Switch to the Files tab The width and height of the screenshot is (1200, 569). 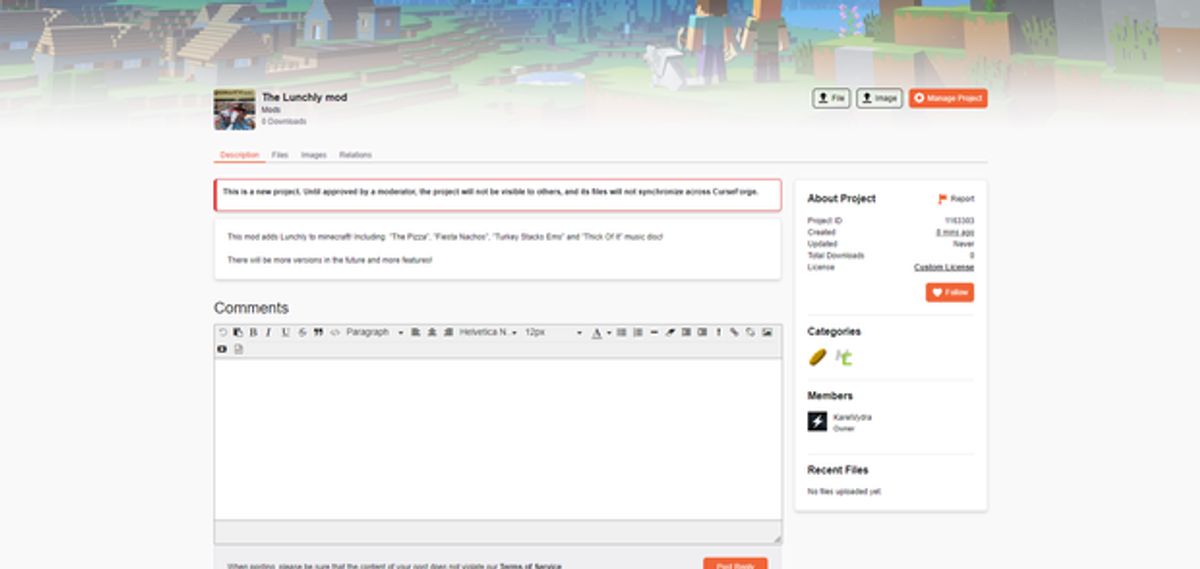pyautogui.click(x=280, y=155)
